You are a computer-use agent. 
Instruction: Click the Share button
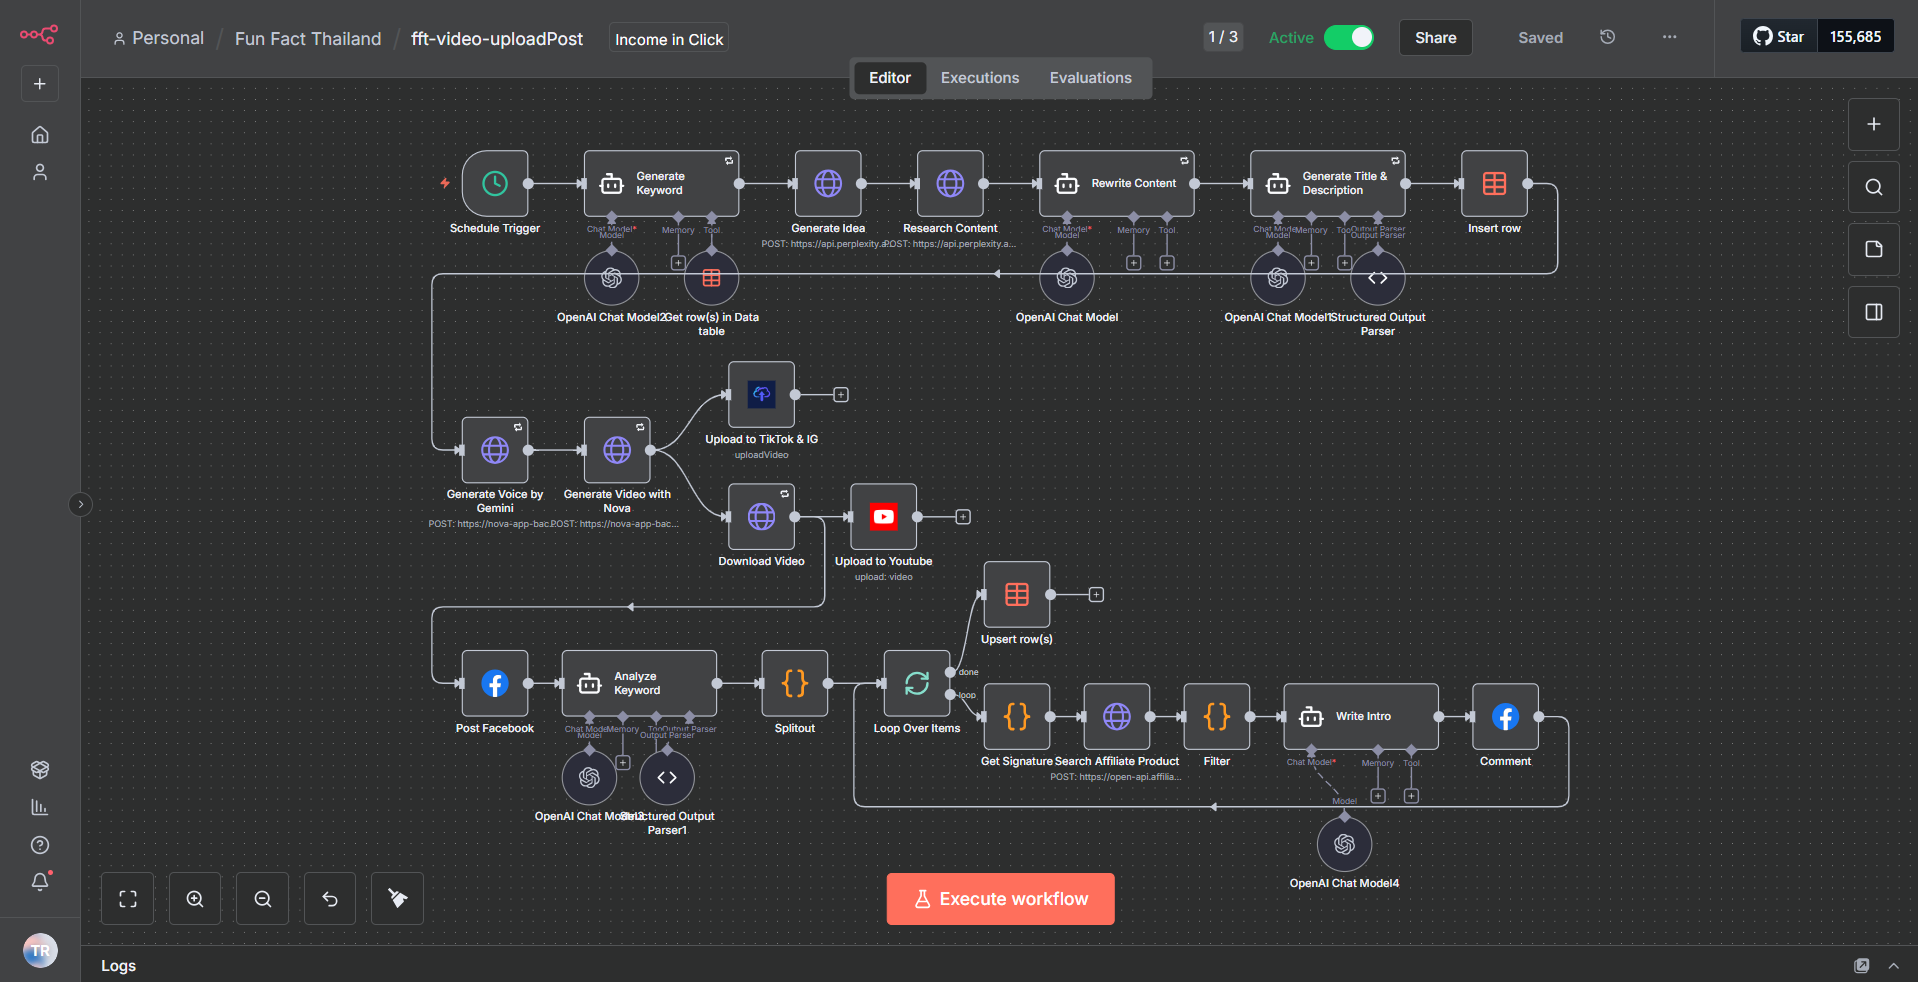click(1435, 38)
